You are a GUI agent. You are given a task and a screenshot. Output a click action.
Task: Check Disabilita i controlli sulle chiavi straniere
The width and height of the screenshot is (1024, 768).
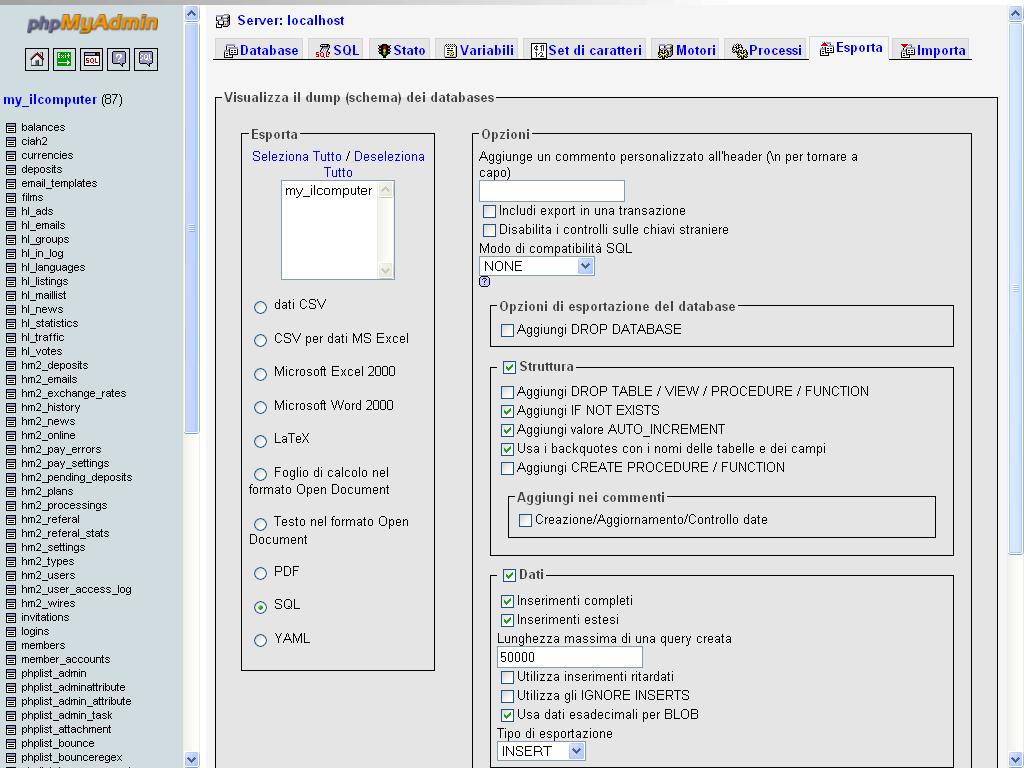(488, 230)
